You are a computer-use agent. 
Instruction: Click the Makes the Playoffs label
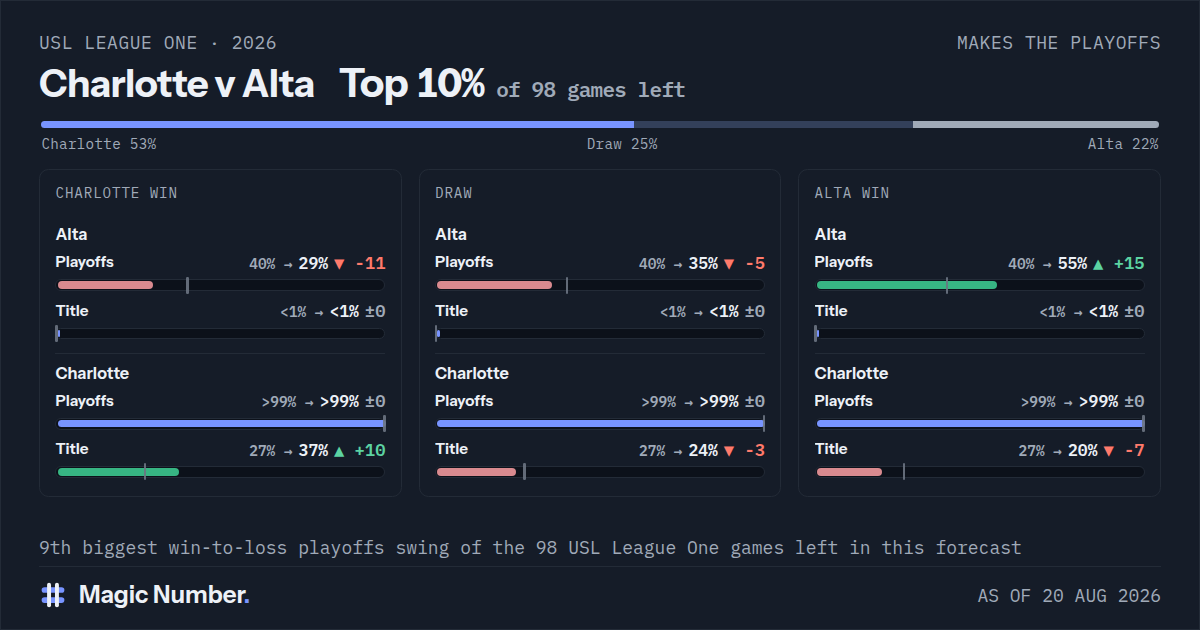coord(1059,43)
